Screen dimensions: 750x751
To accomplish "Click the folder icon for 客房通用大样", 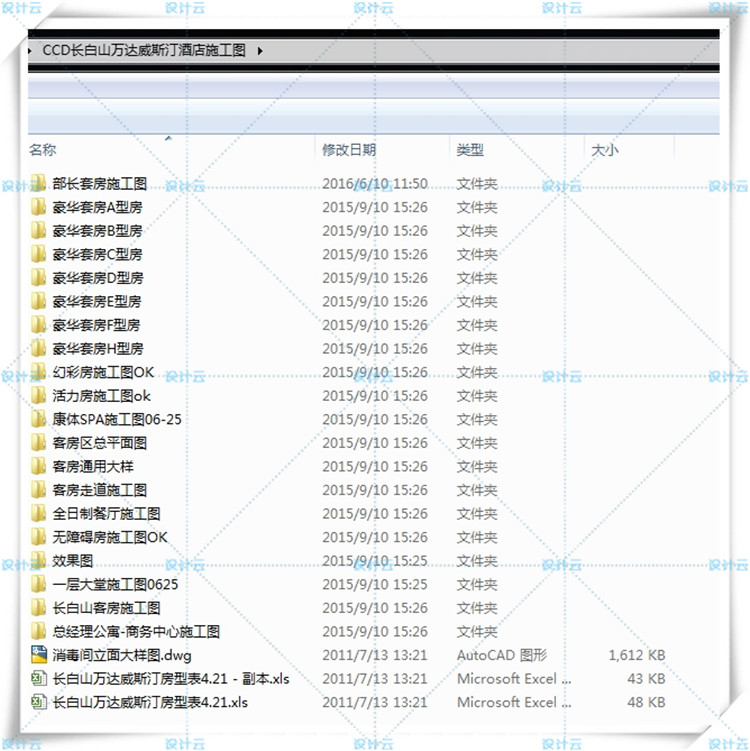I will 38,466.
